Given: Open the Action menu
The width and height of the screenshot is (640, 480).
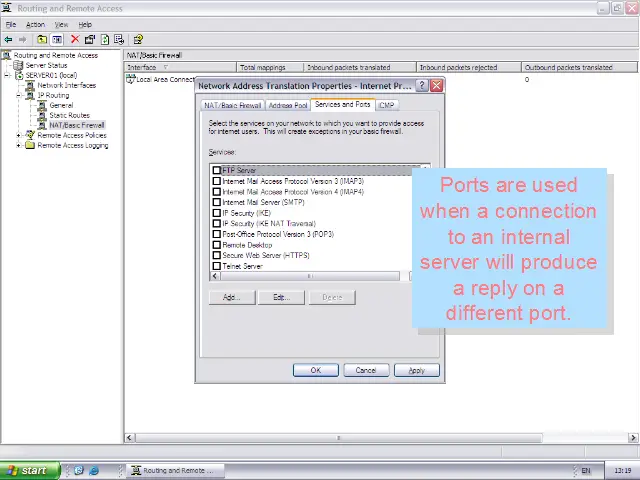Looking at the screenshot, I should (x=36, y=24).
